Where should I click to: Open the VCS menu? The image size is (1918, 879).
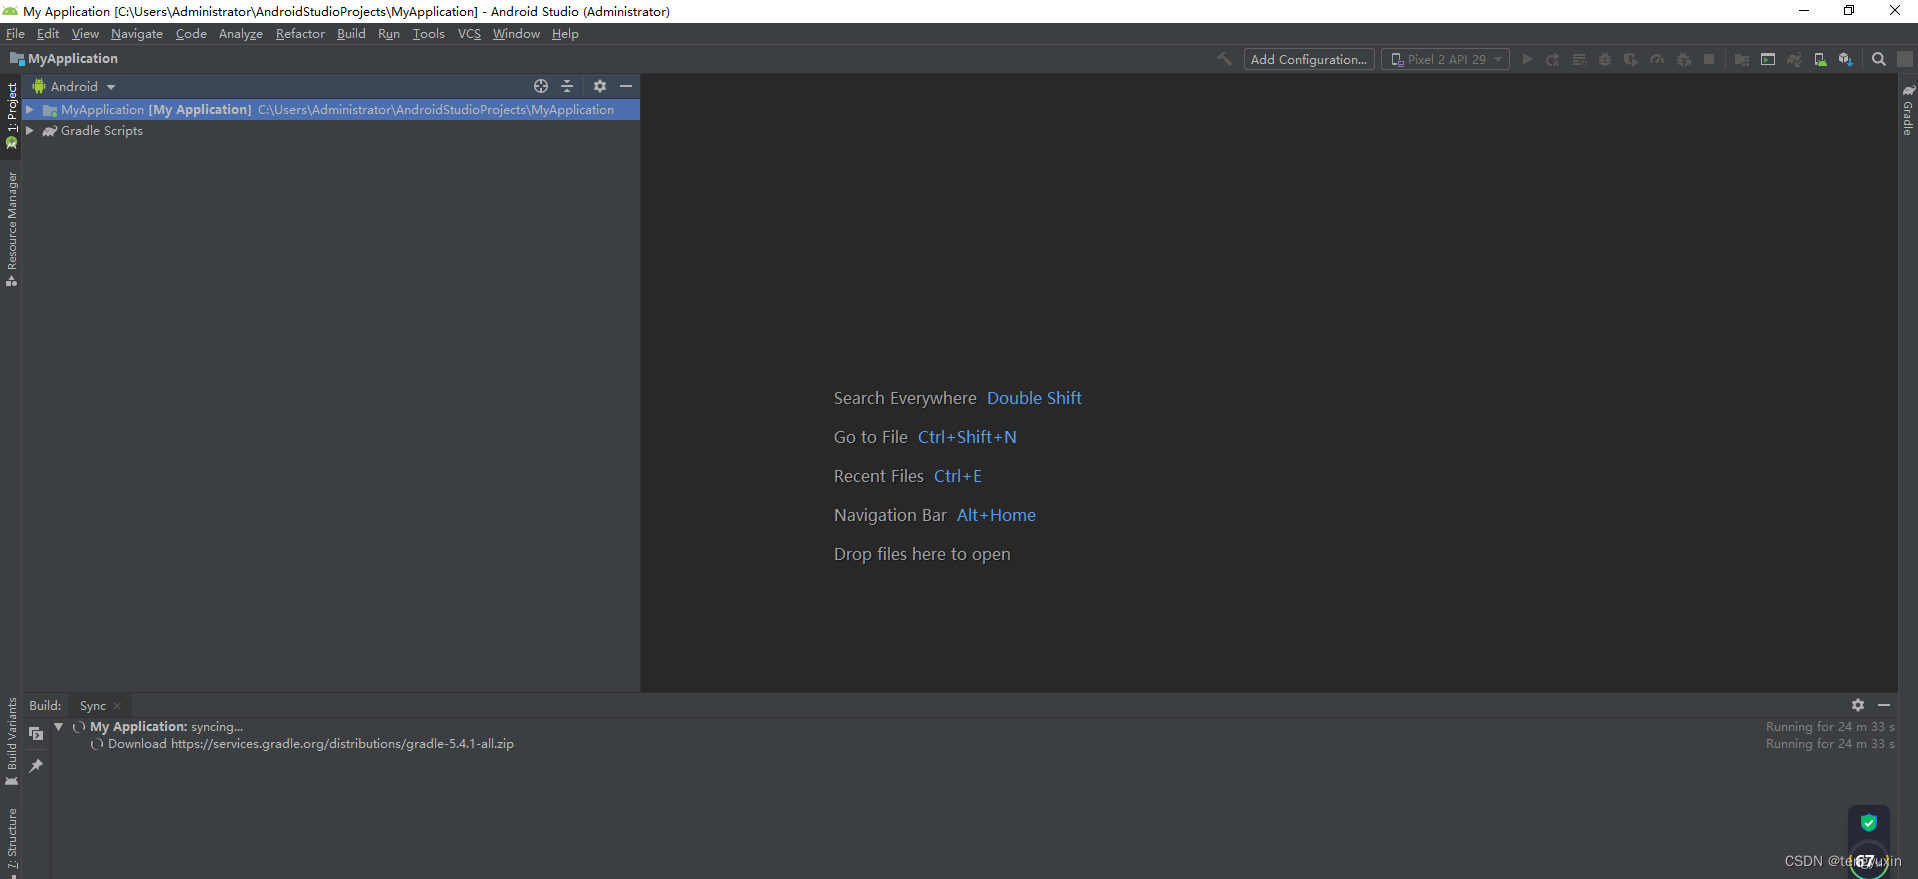[x=469, y=34]
